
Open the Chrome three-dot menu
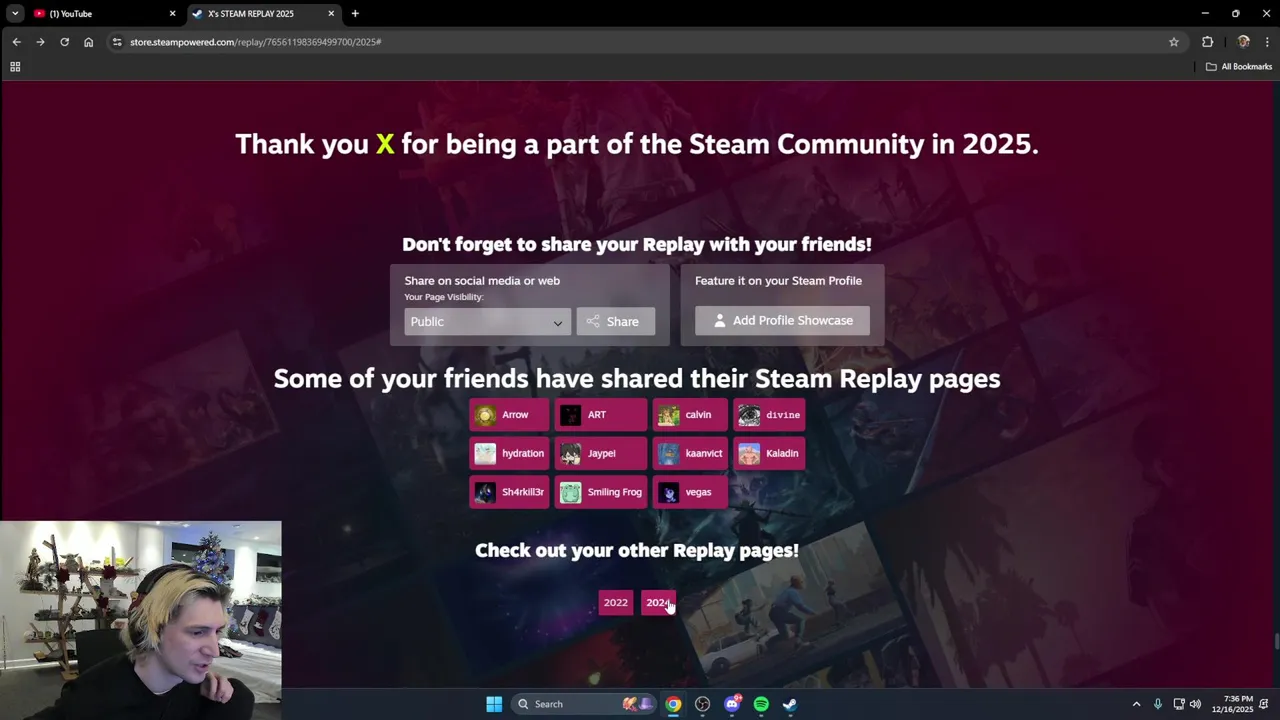pos(1267,42)
